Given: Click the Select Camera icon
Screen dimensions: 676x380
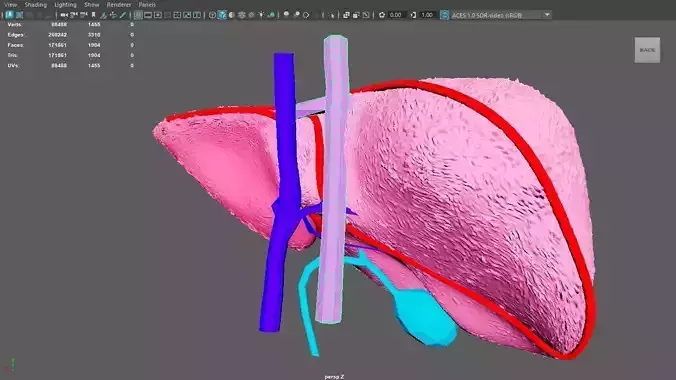Looking at the screenshot, I should pyautogui.click(x=64, y=15).
